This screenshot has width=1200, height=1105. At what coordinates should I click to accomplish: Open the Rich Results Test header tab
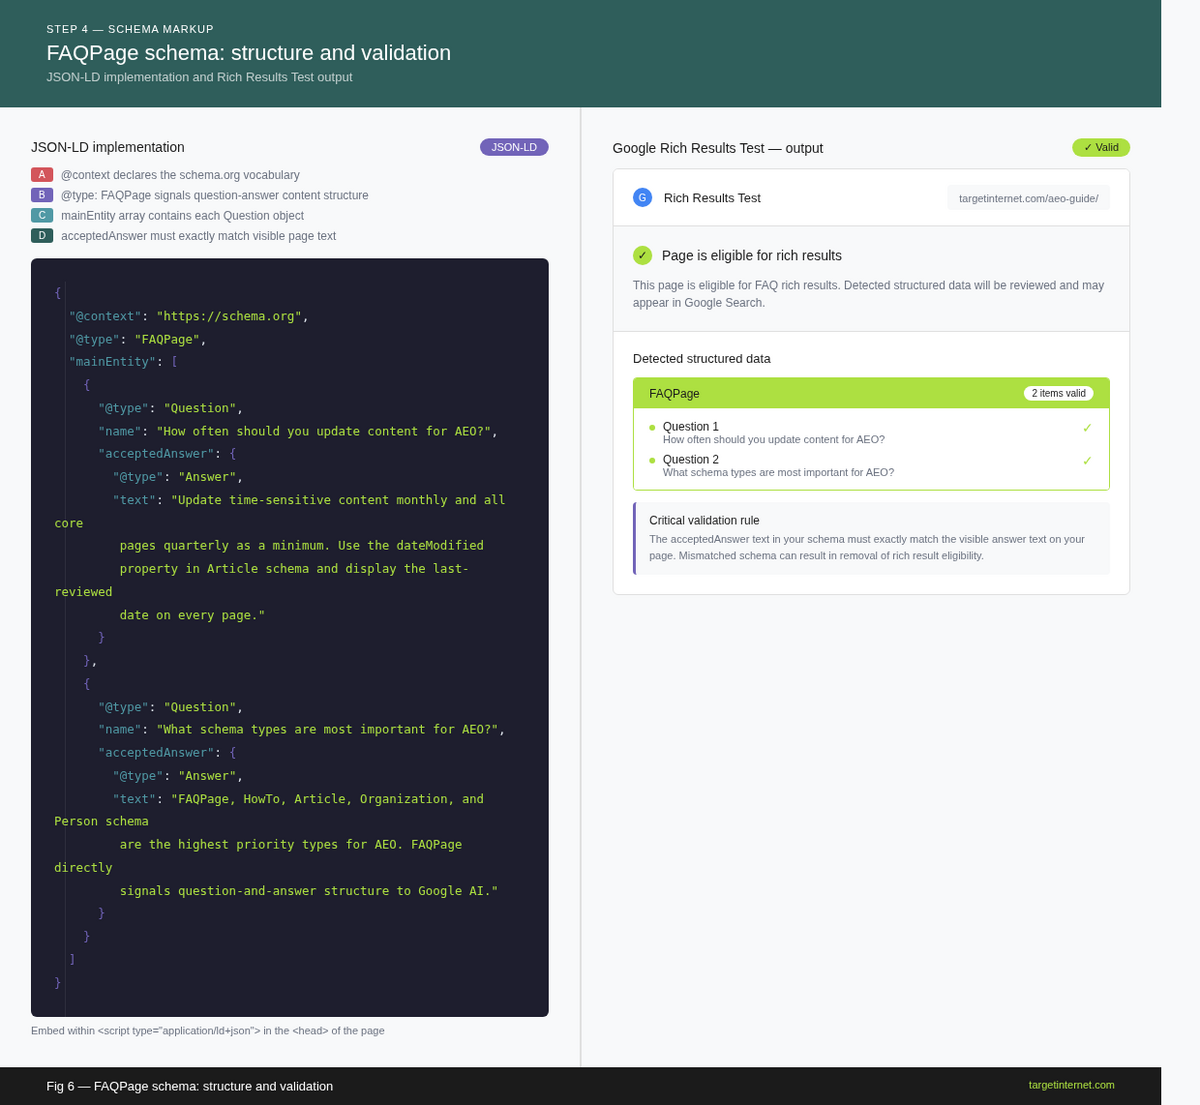pos(712,197)
